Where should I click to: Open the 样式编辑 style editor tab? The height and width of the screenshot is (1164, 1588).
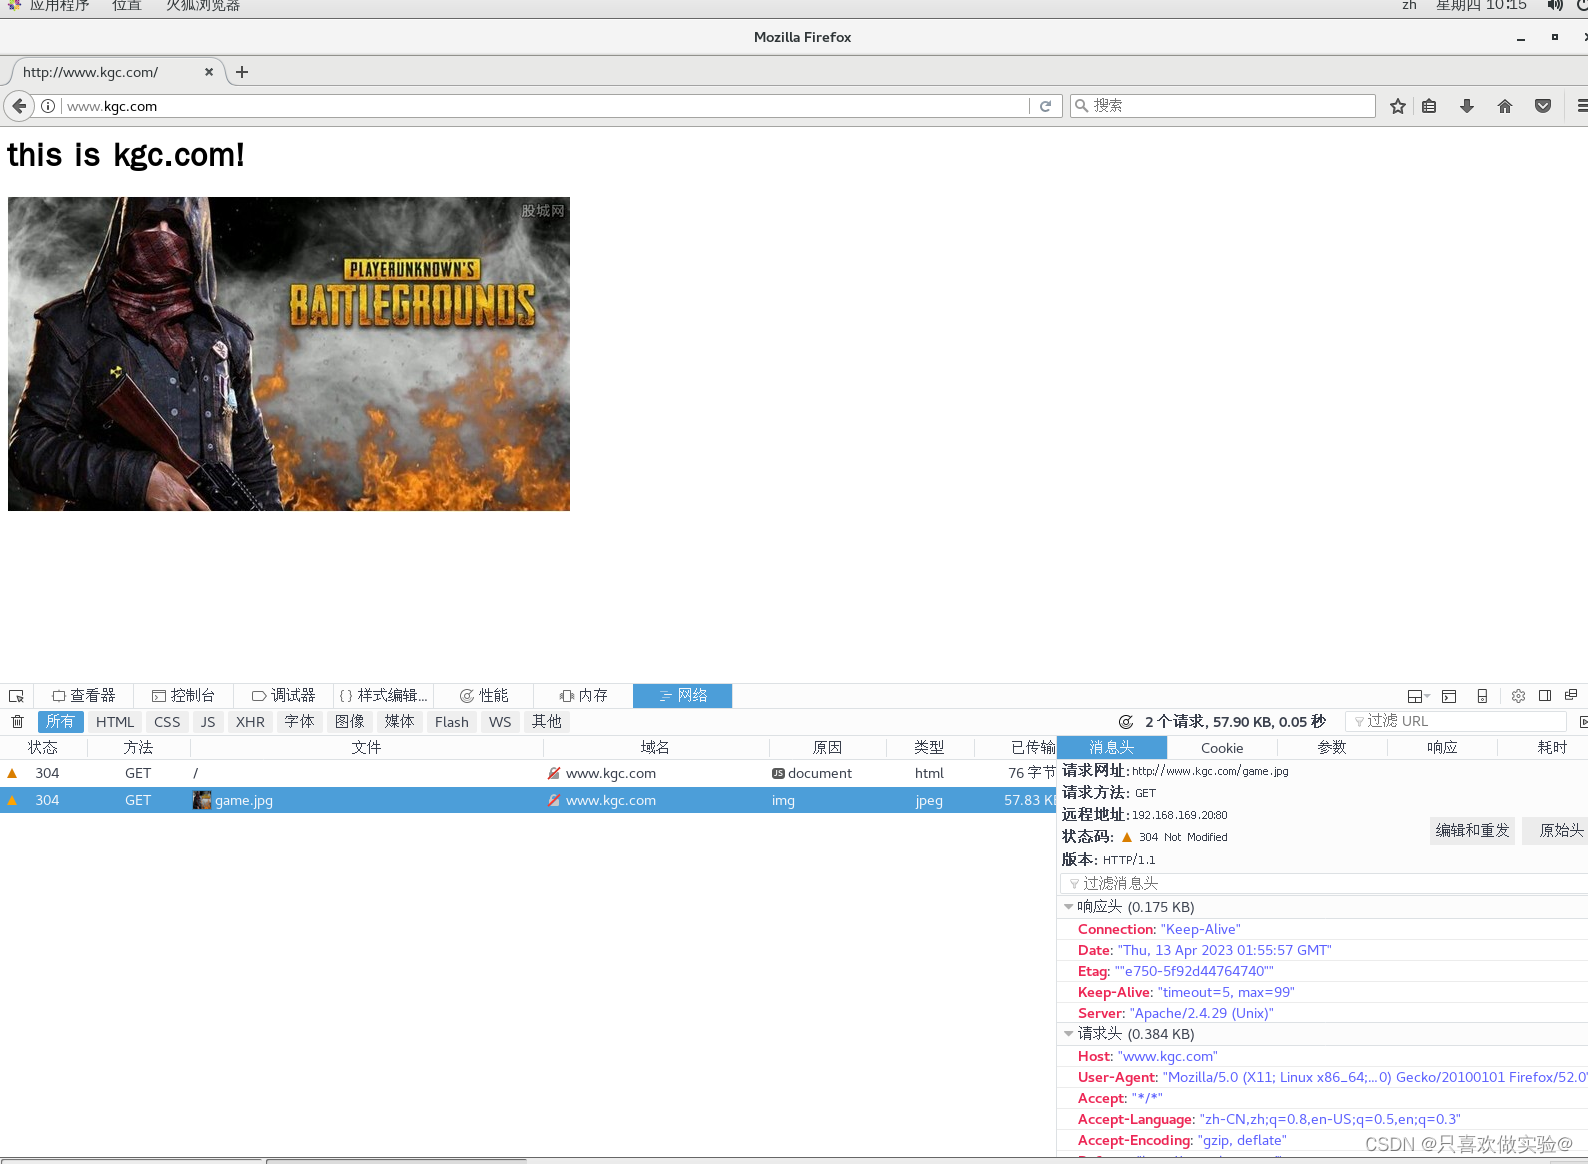383,696
